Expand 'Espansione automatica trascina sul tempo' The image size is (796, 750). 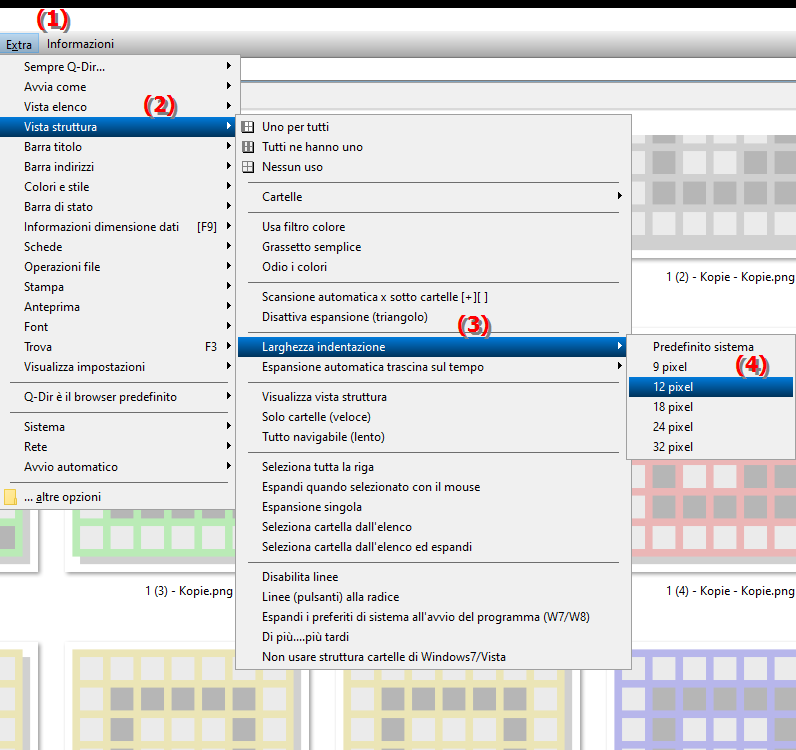[433, 367]
